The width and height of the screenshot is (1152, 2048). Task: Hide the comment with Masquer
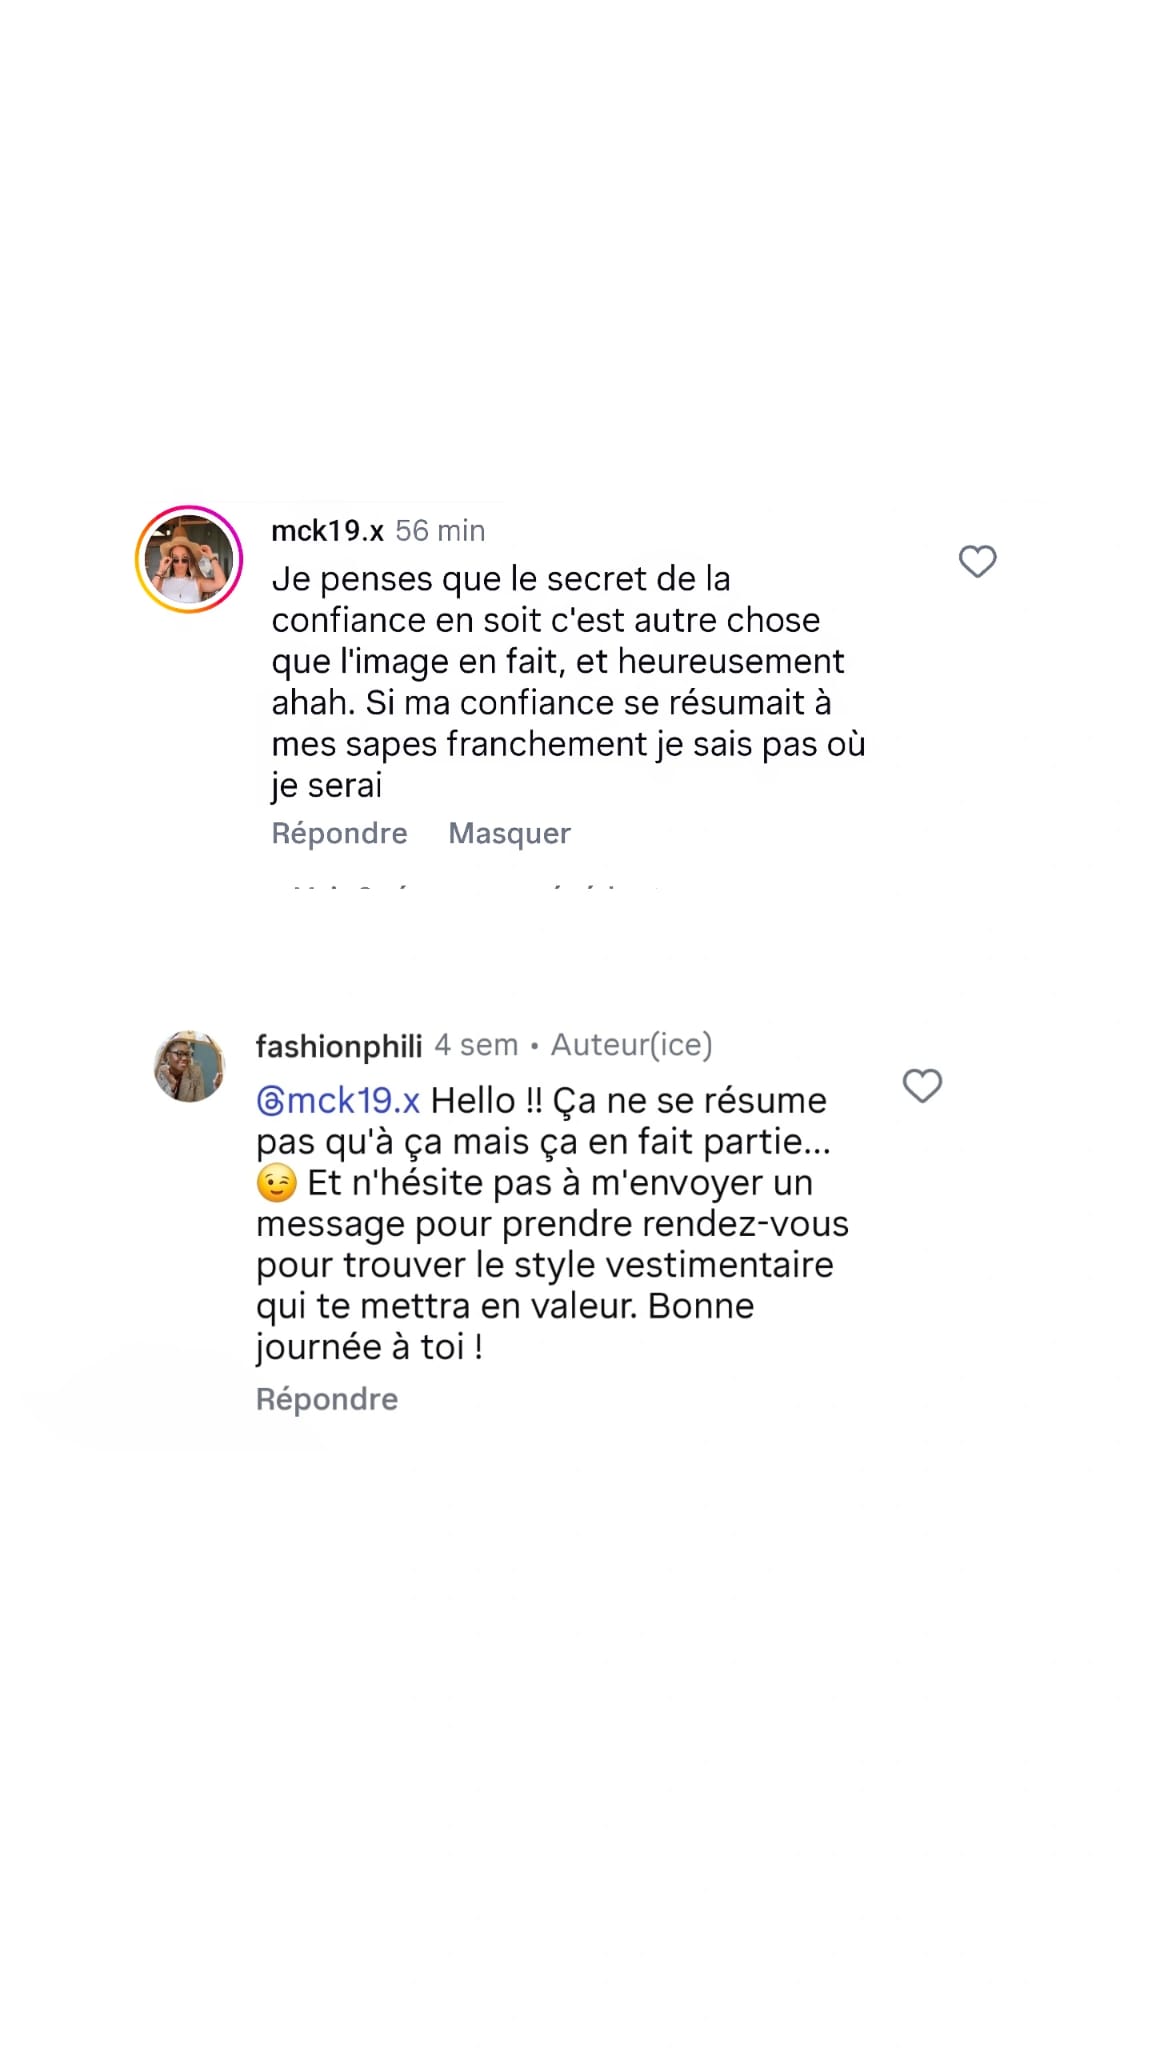[509, 833]
